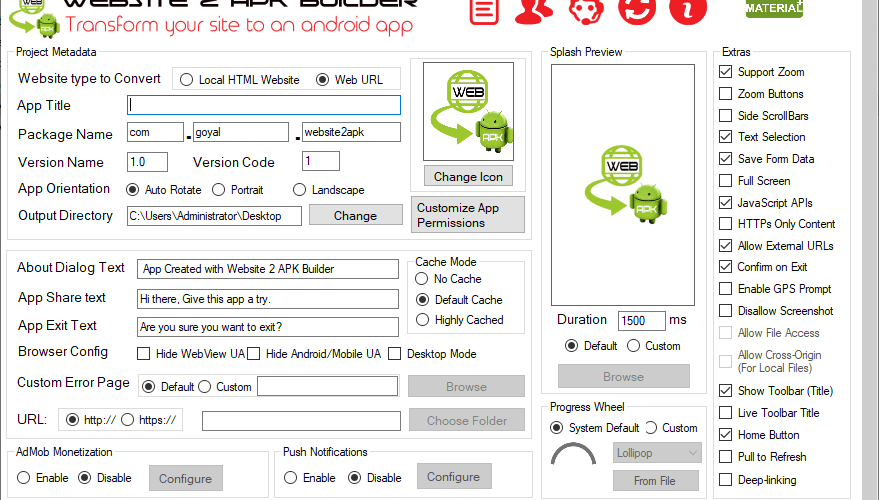Click the Change Icon button

pos(468,177)
